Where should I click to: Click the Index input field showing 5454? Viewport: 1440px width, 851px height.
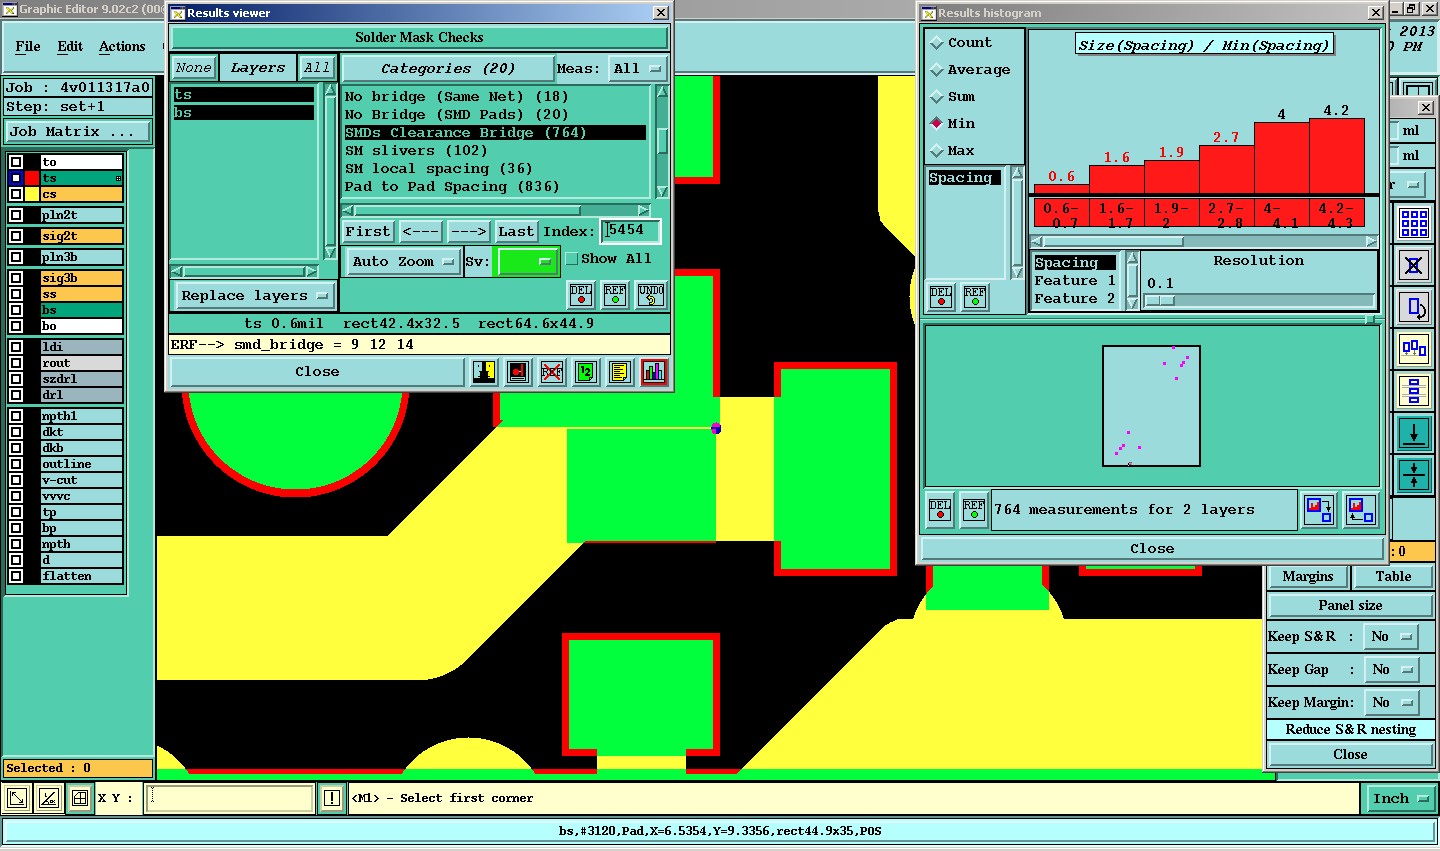pyautogui.click(x=631, y=231)
